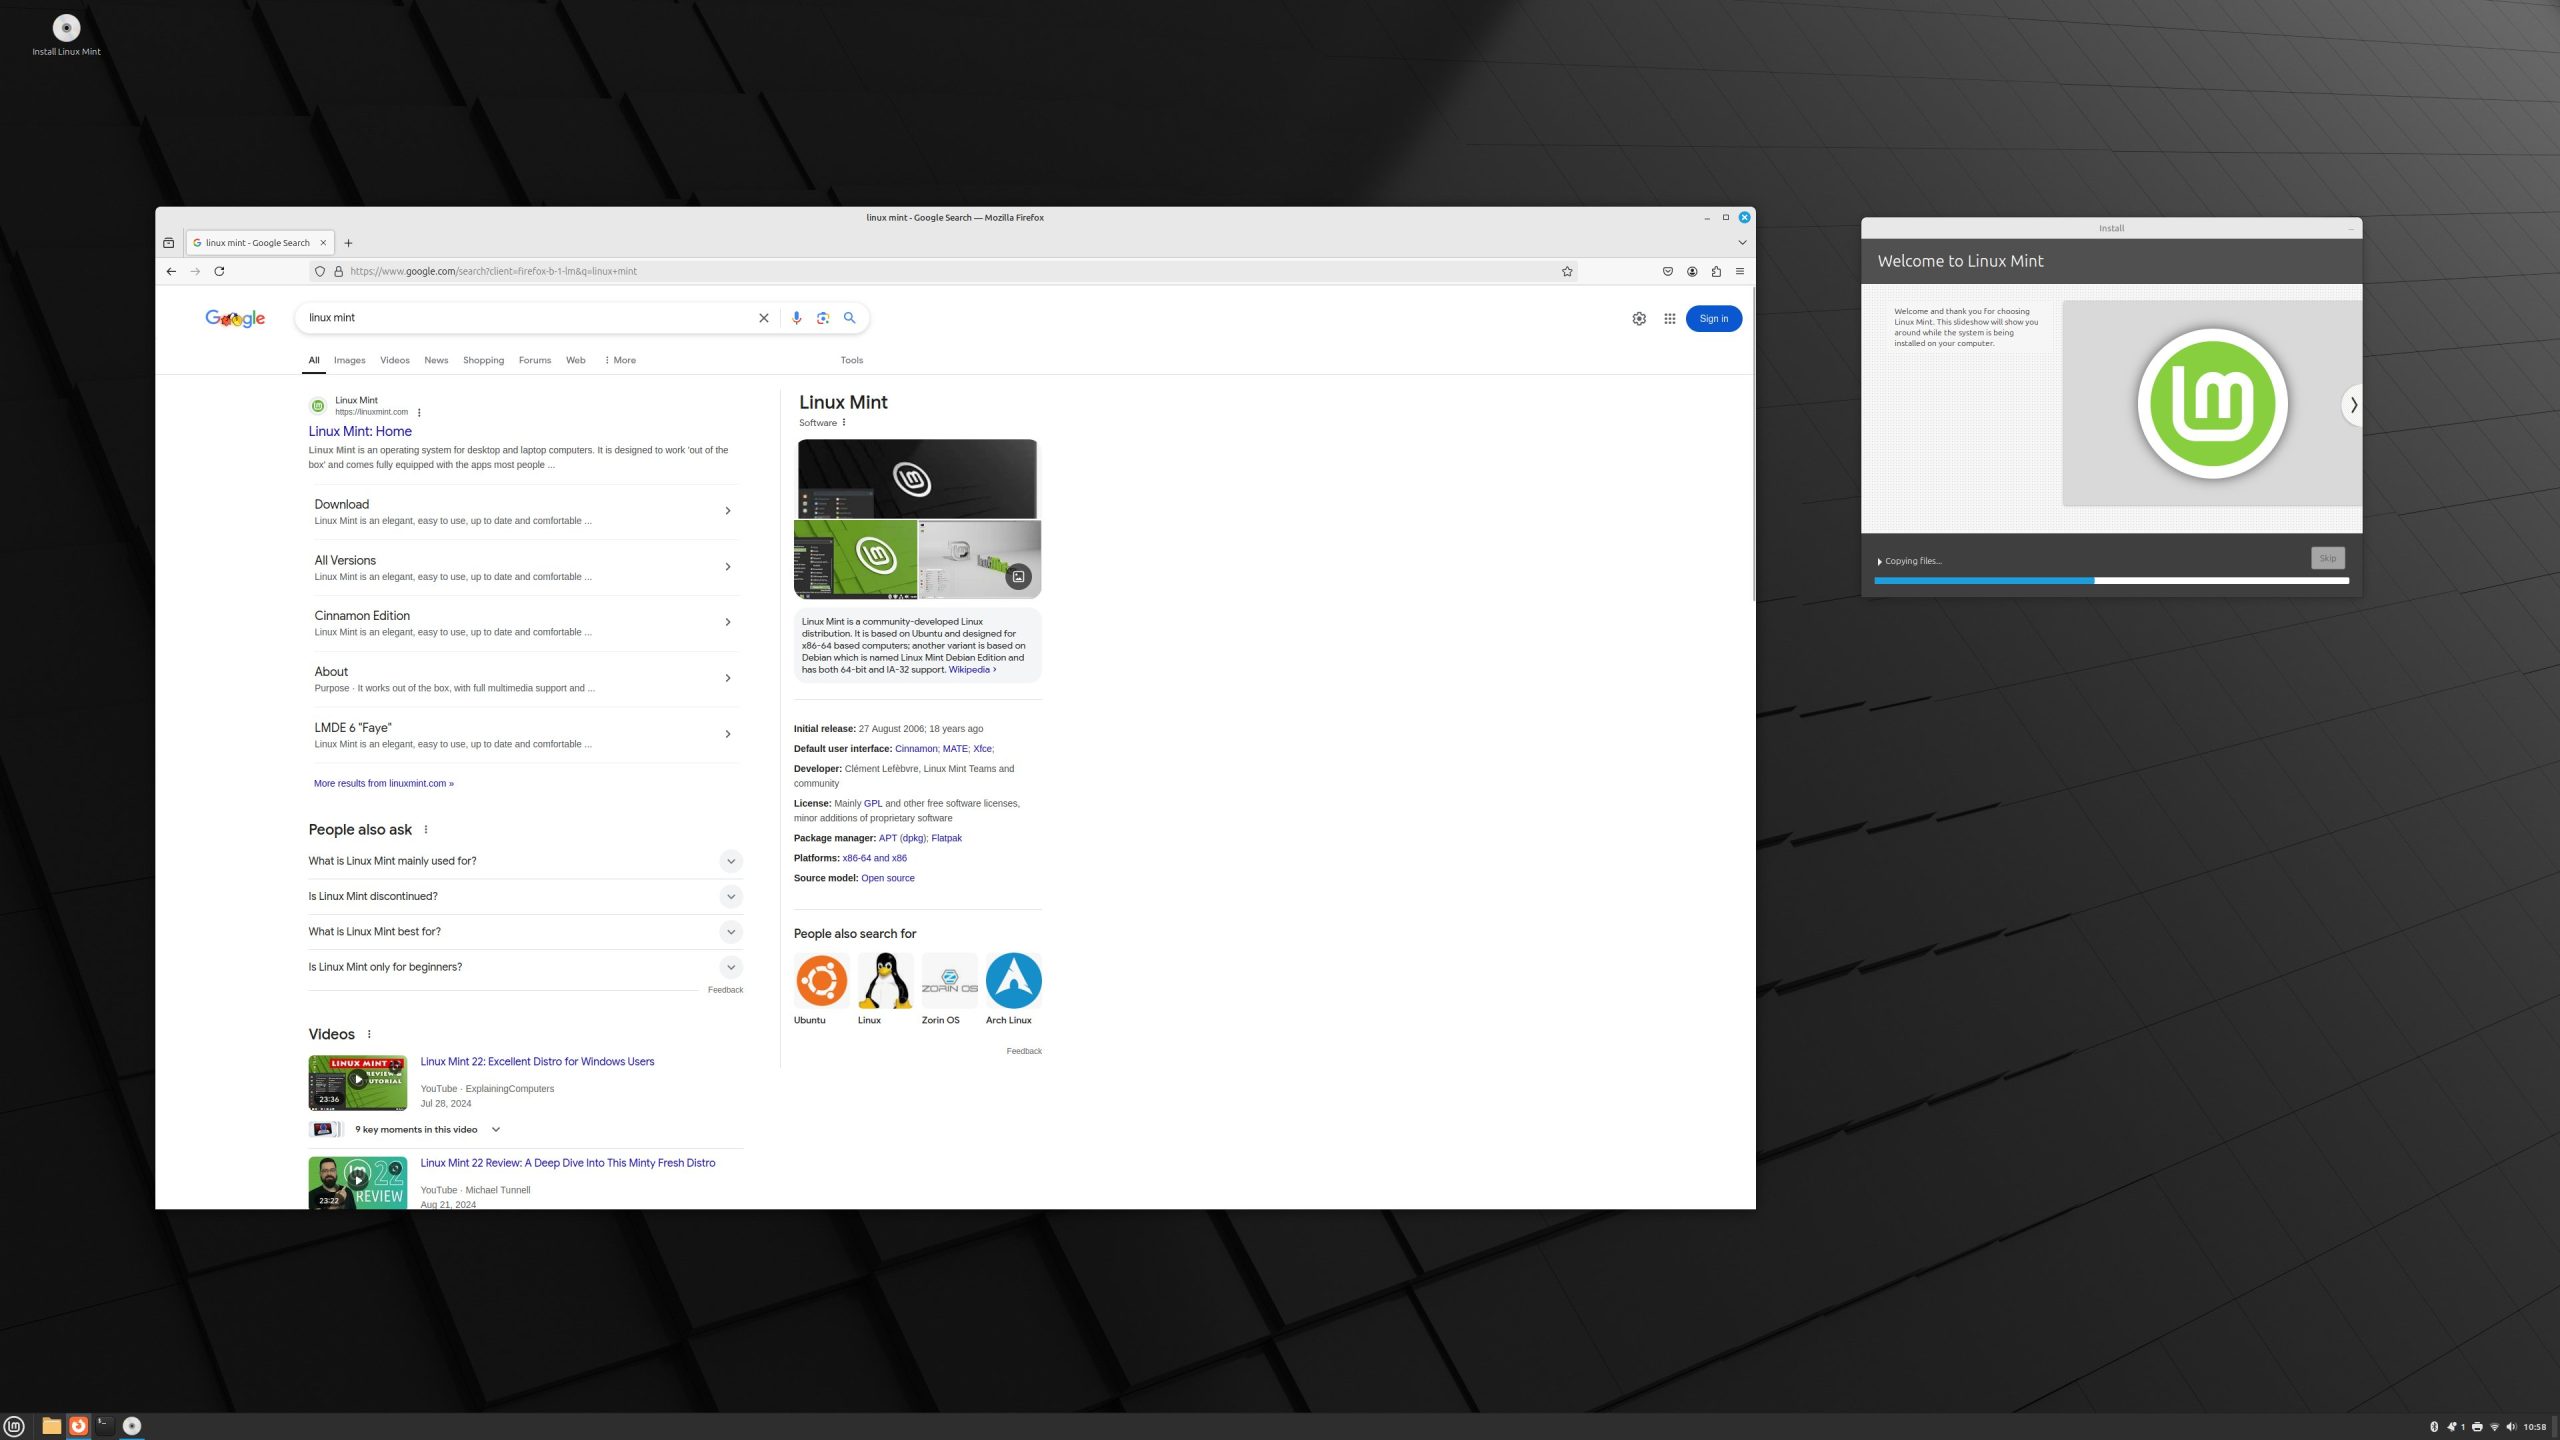Open the three-dot menu by linuxmint.com result

point(419,412)
